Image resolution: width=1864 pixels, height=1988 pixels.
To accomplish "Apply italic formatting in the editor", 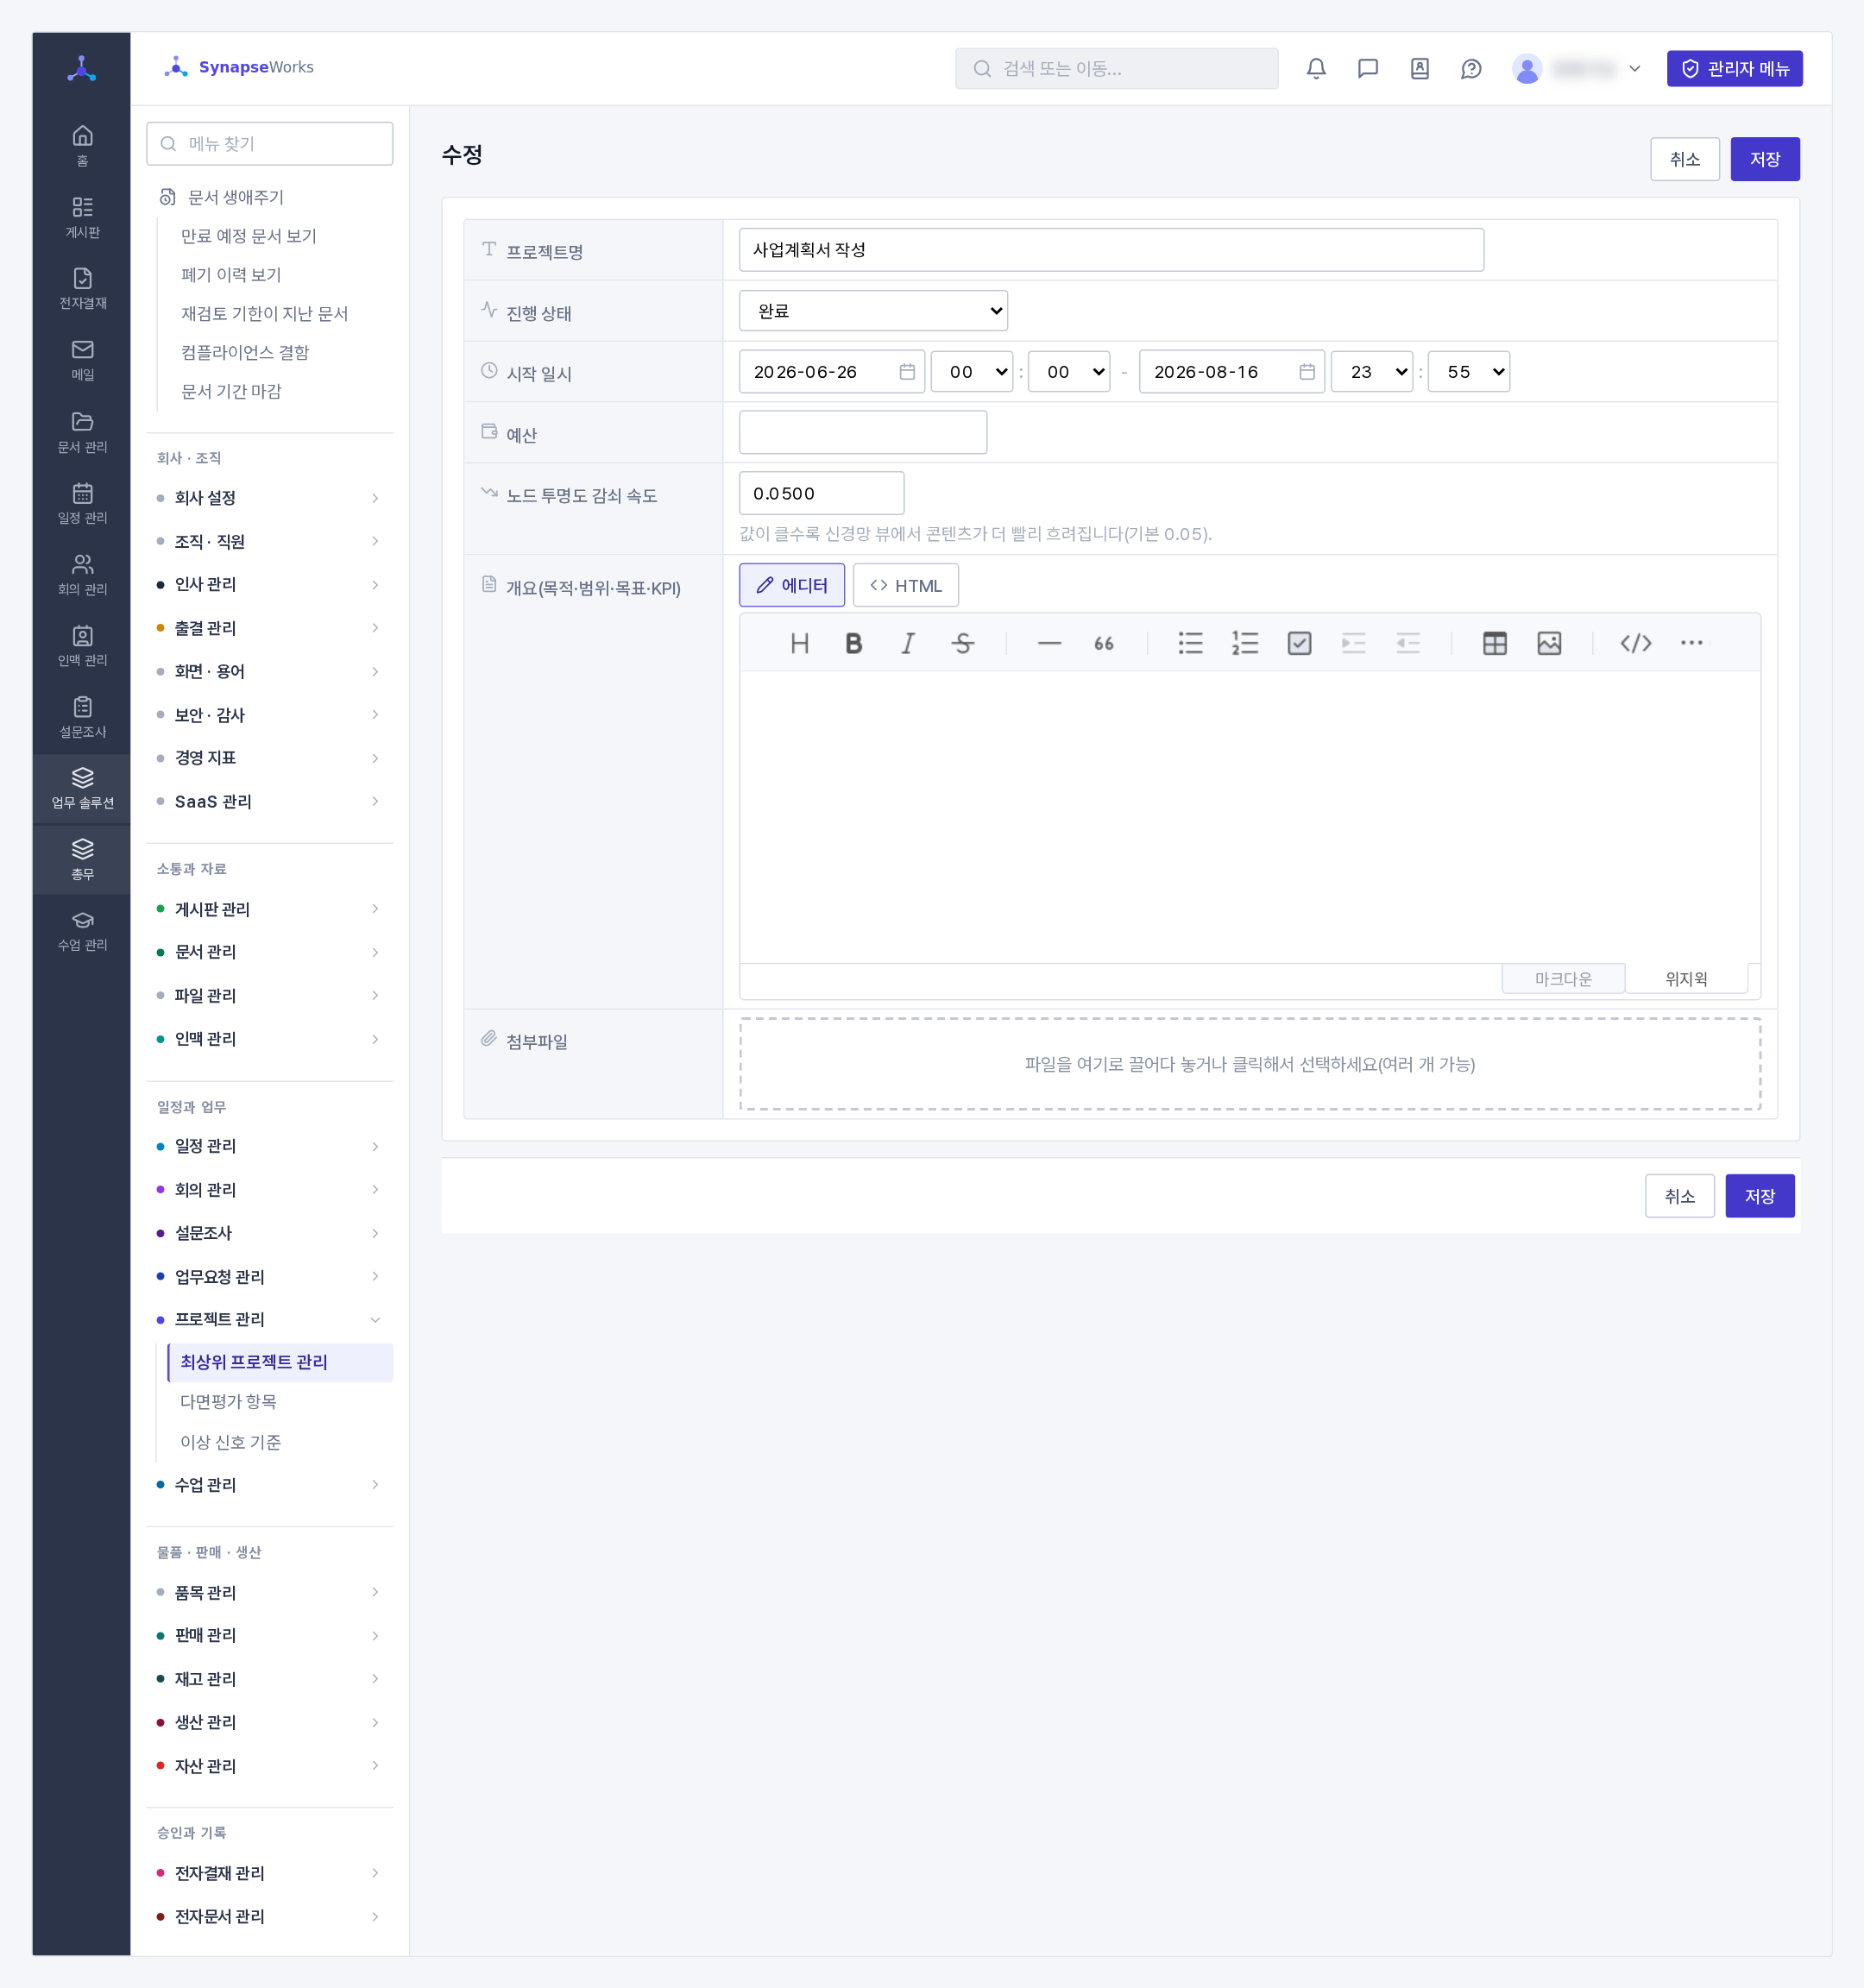I will point(908,643).
